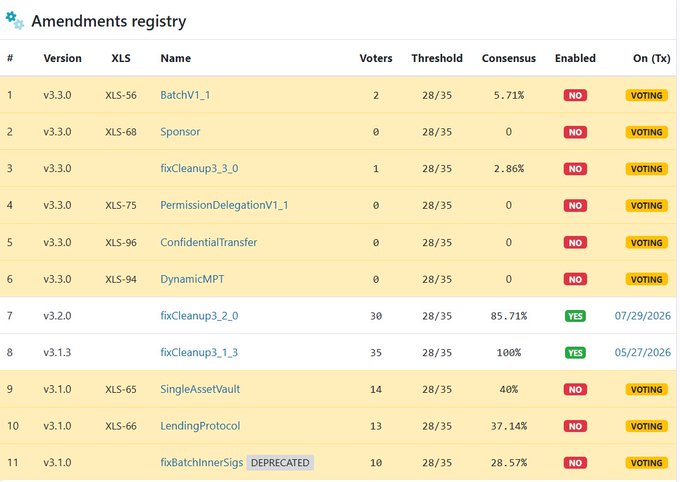Click the gears icon beside Amendments registry
Screen dimensions: 680x482
[x=14, y=20]
